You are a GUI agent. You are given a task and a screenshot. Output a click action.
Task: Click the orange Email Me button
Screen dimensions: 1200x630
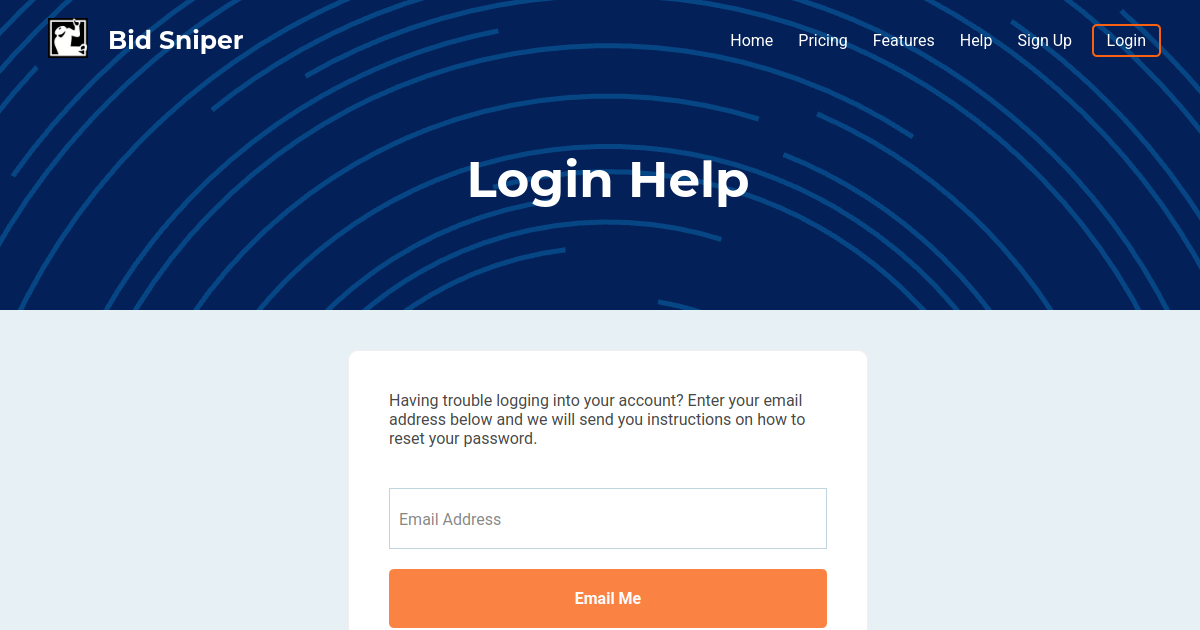pos(608,598)
